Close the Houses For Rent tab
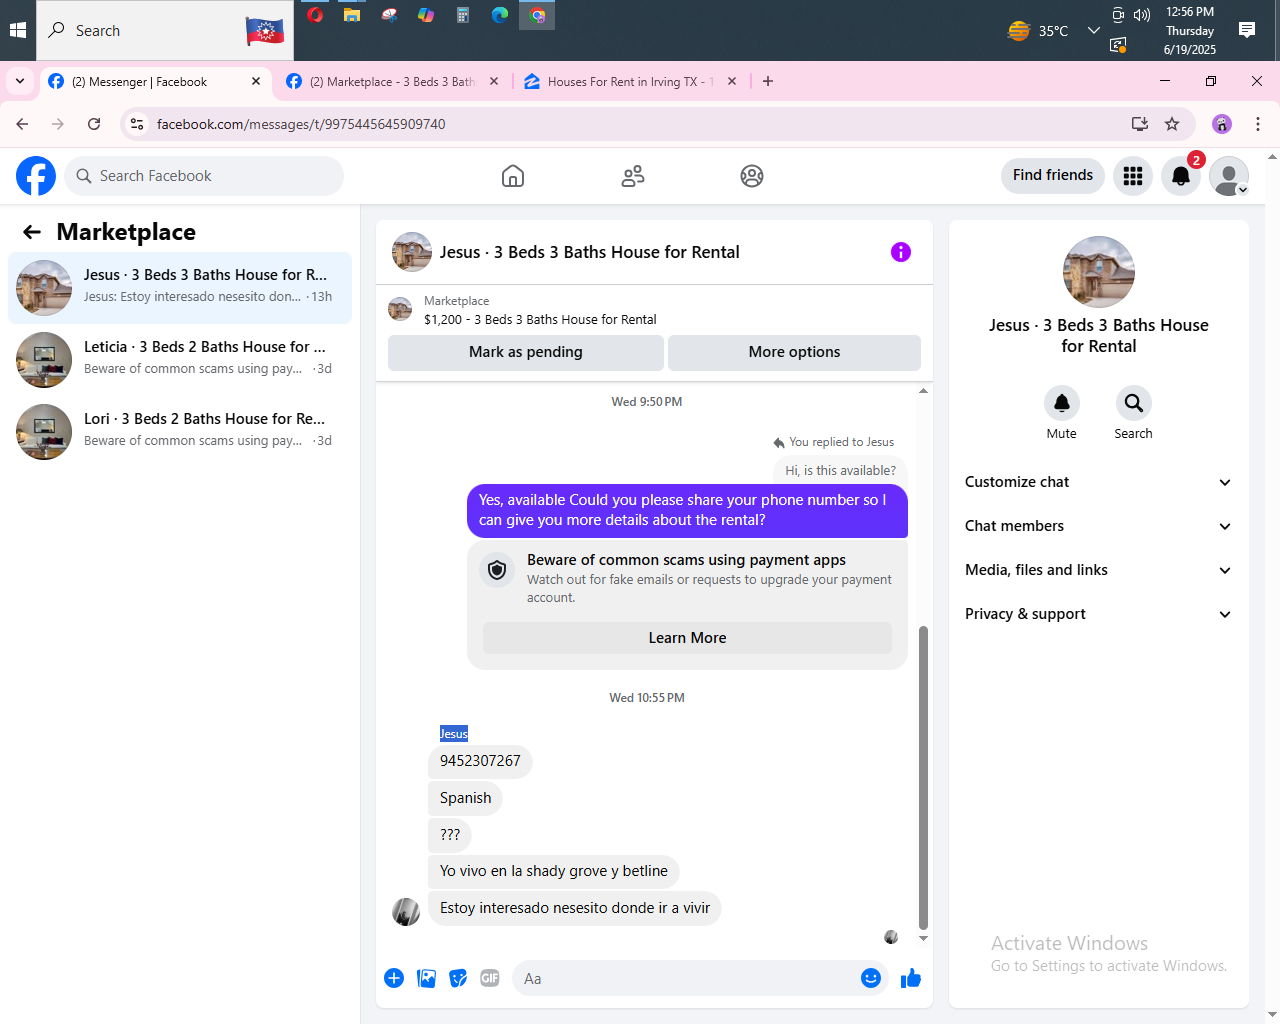The width and height of the screenshot is (1280, 1024). (x=732, y=82)
